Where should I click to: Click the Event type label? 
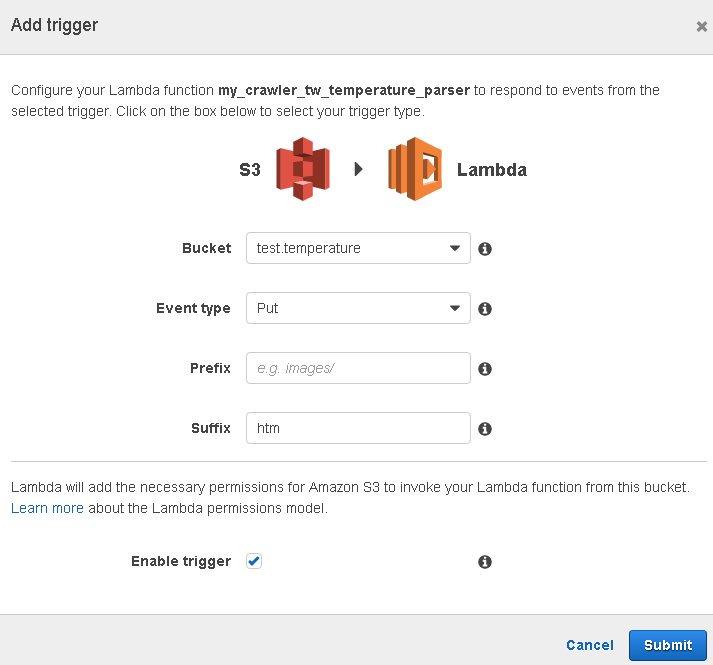tap(193, 308)
